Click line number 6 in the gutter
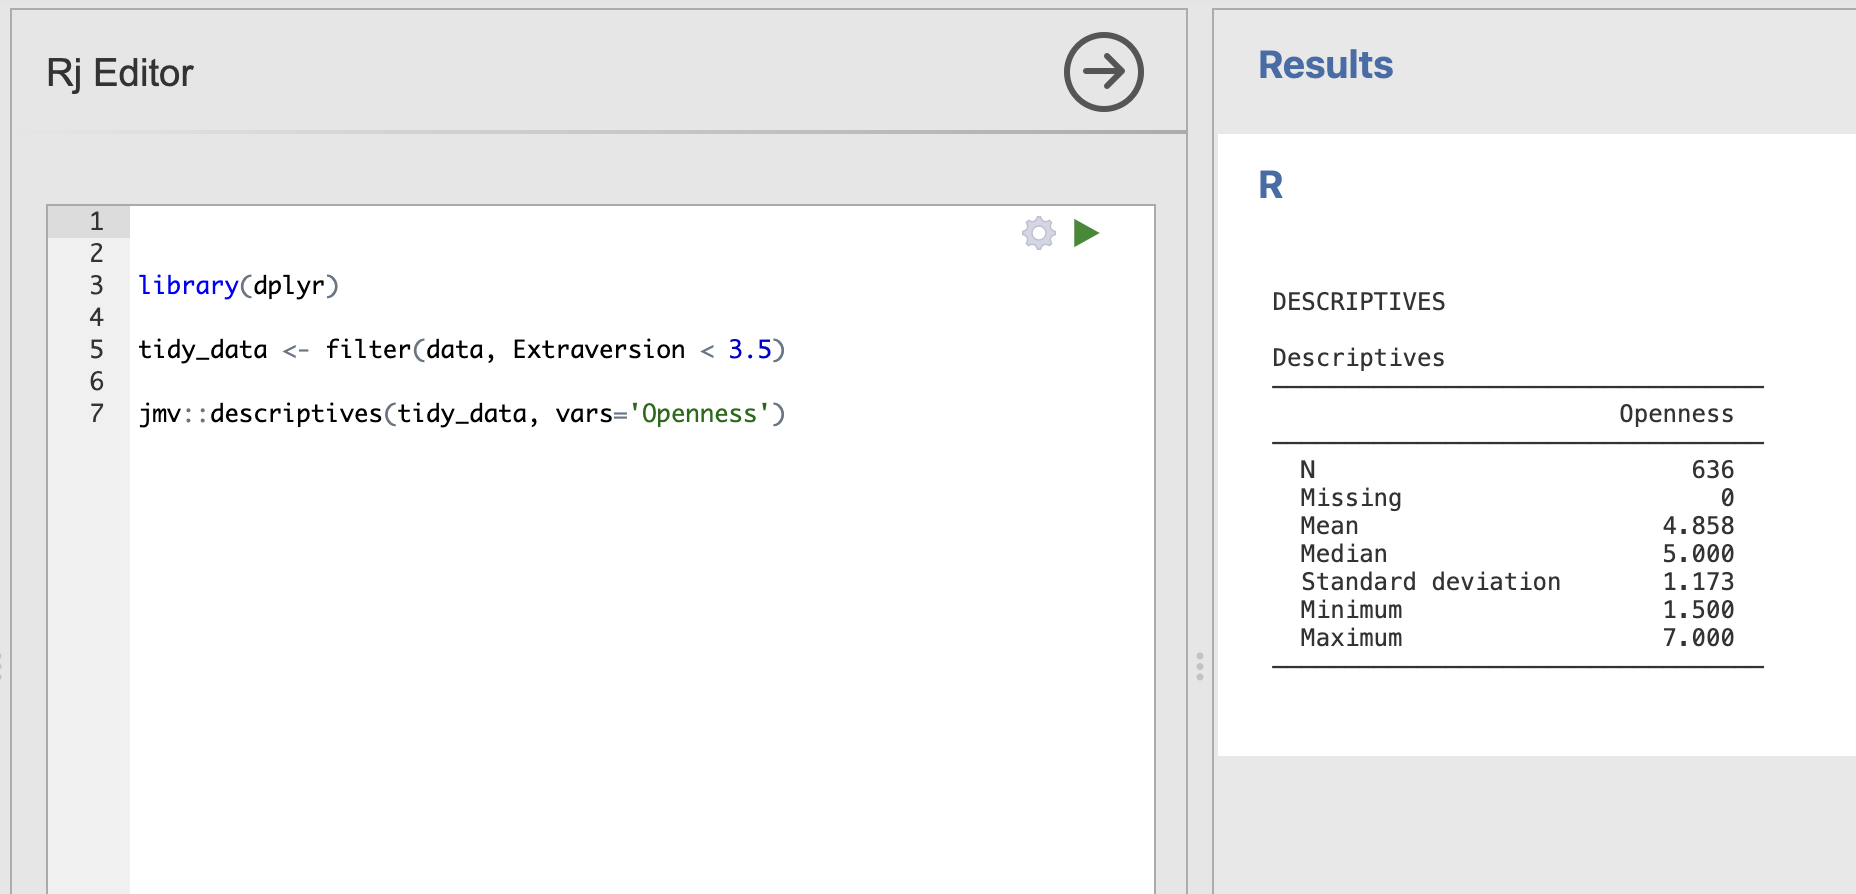Image resolution: width=1856 pixels, height=894 pixels. pyautogui.click(x=96, y=382)
